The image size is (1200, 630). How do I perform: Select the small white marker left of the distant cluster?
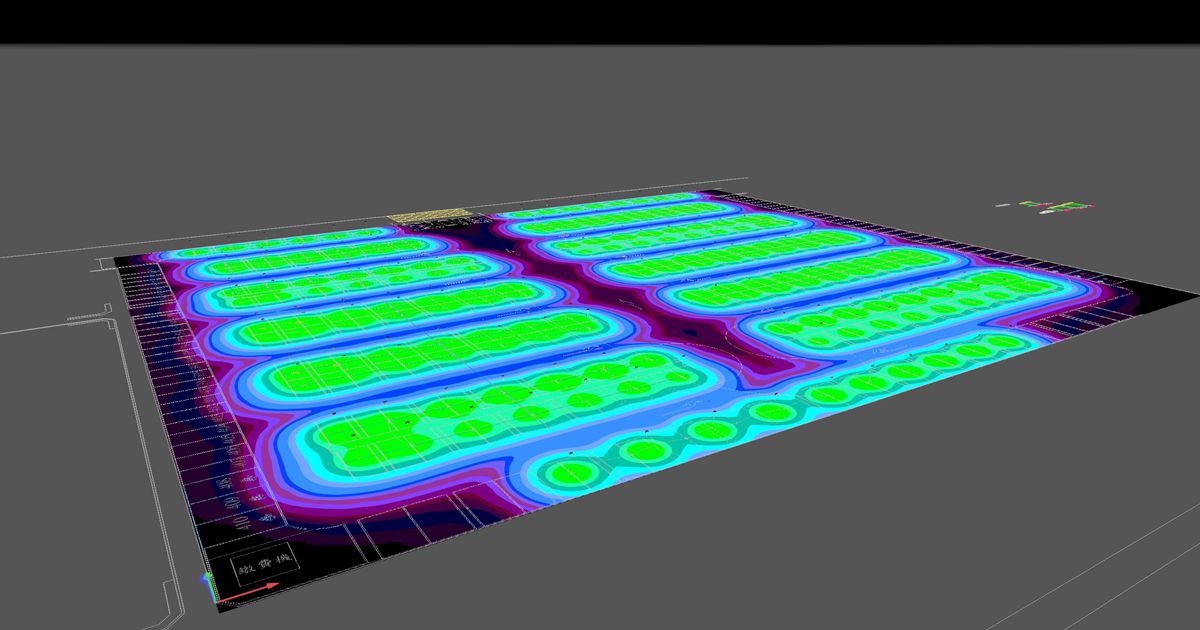tap(1003, 205)
